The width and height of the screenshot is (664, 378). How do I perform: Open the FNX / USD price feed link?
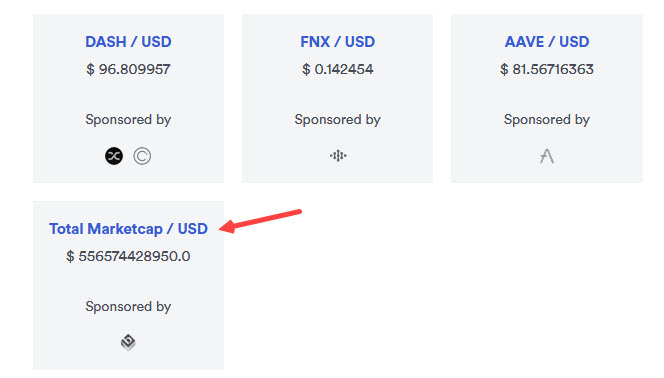338,42
